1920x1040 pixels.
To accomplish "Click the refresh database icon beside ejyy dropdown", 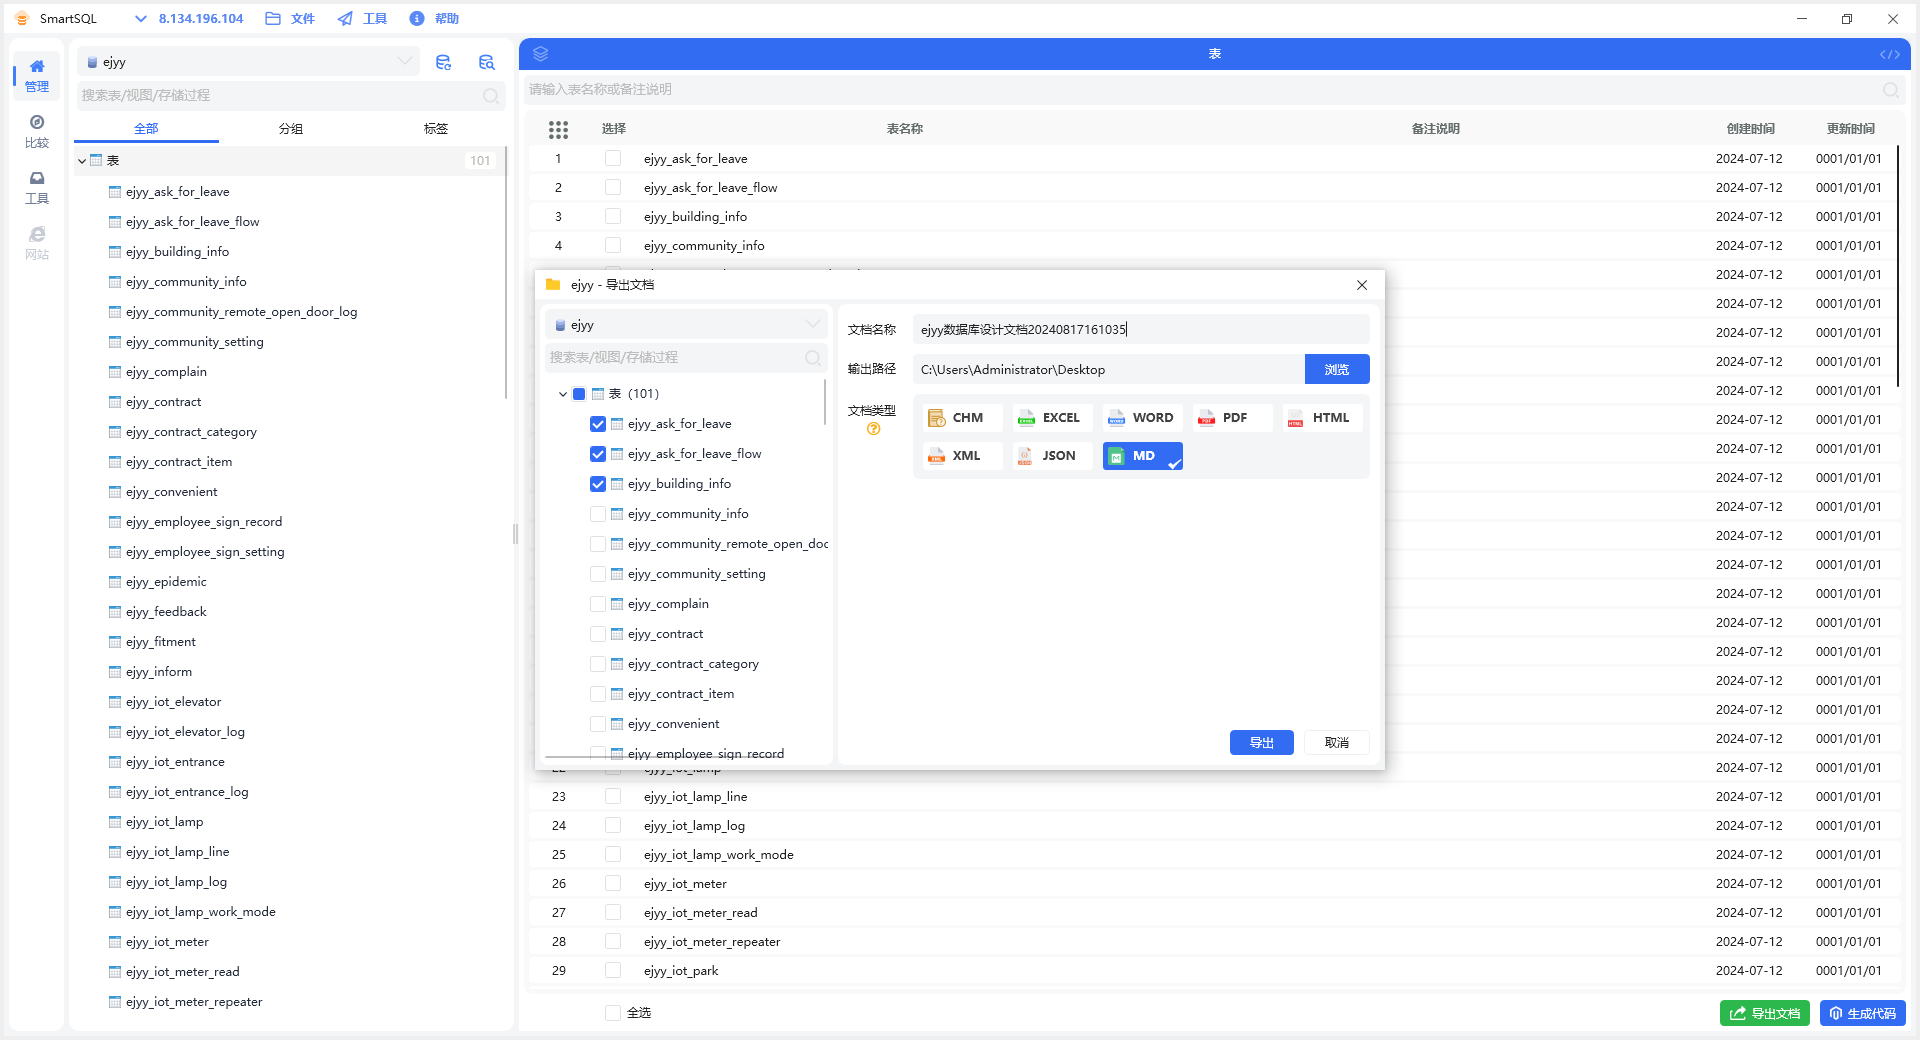I will tap(444, 62).
